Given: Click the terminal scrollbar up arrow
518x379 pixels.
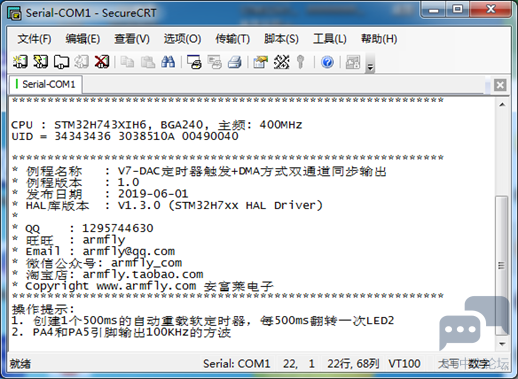Looking at the screenshot, I should 502,105.
